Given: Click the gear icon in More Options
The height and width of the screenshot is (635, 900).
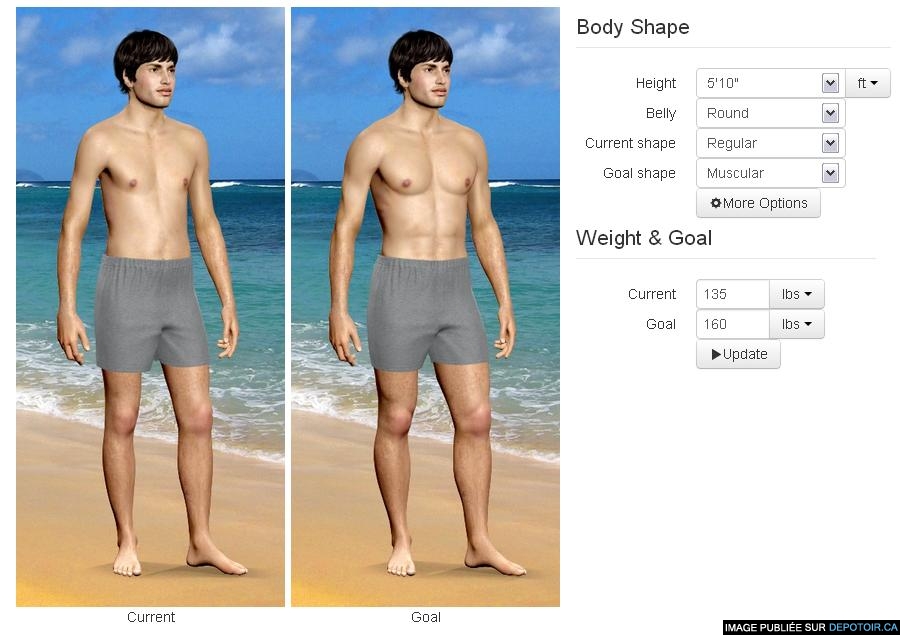Looking at the screenshot, I should [715, 203].
